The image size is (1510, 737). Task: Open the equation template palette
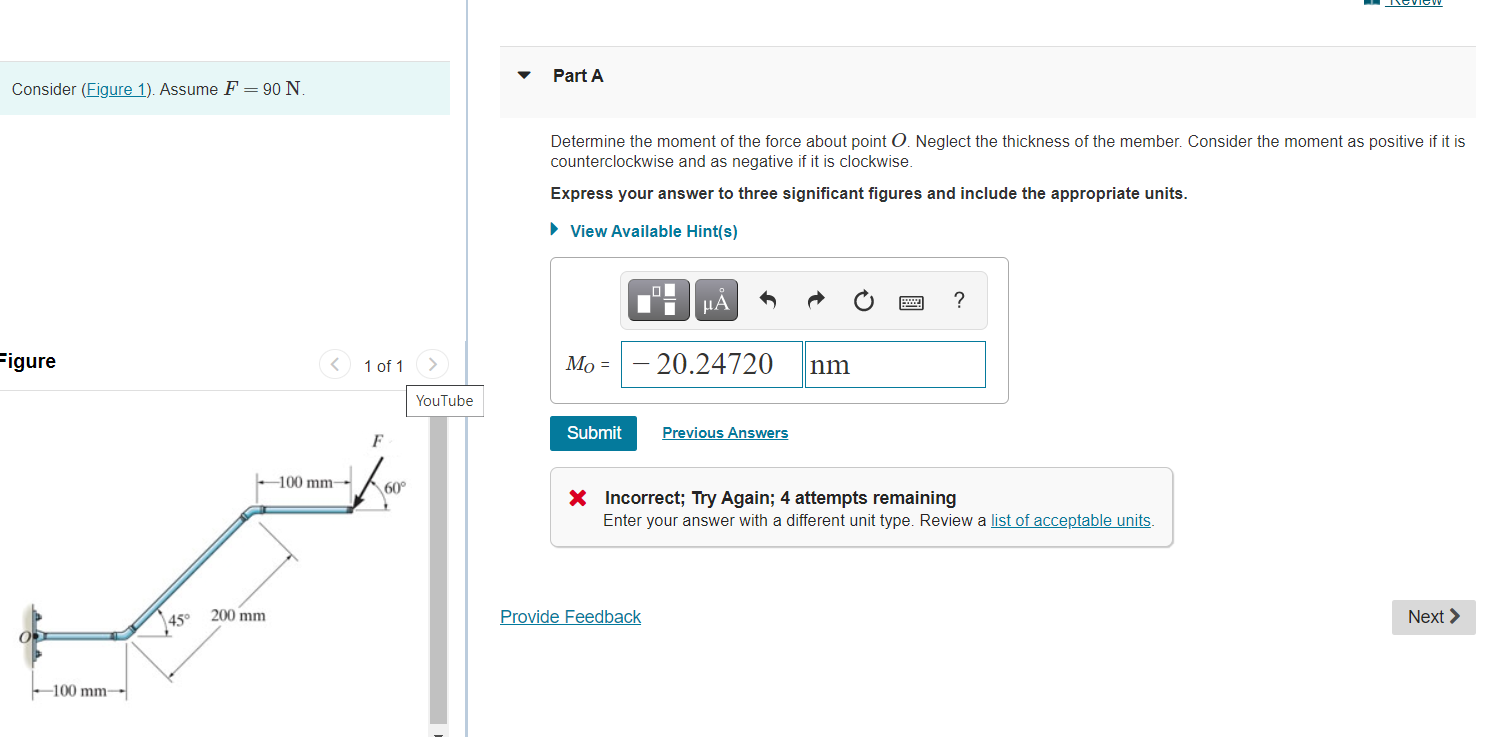click(657, 299)
